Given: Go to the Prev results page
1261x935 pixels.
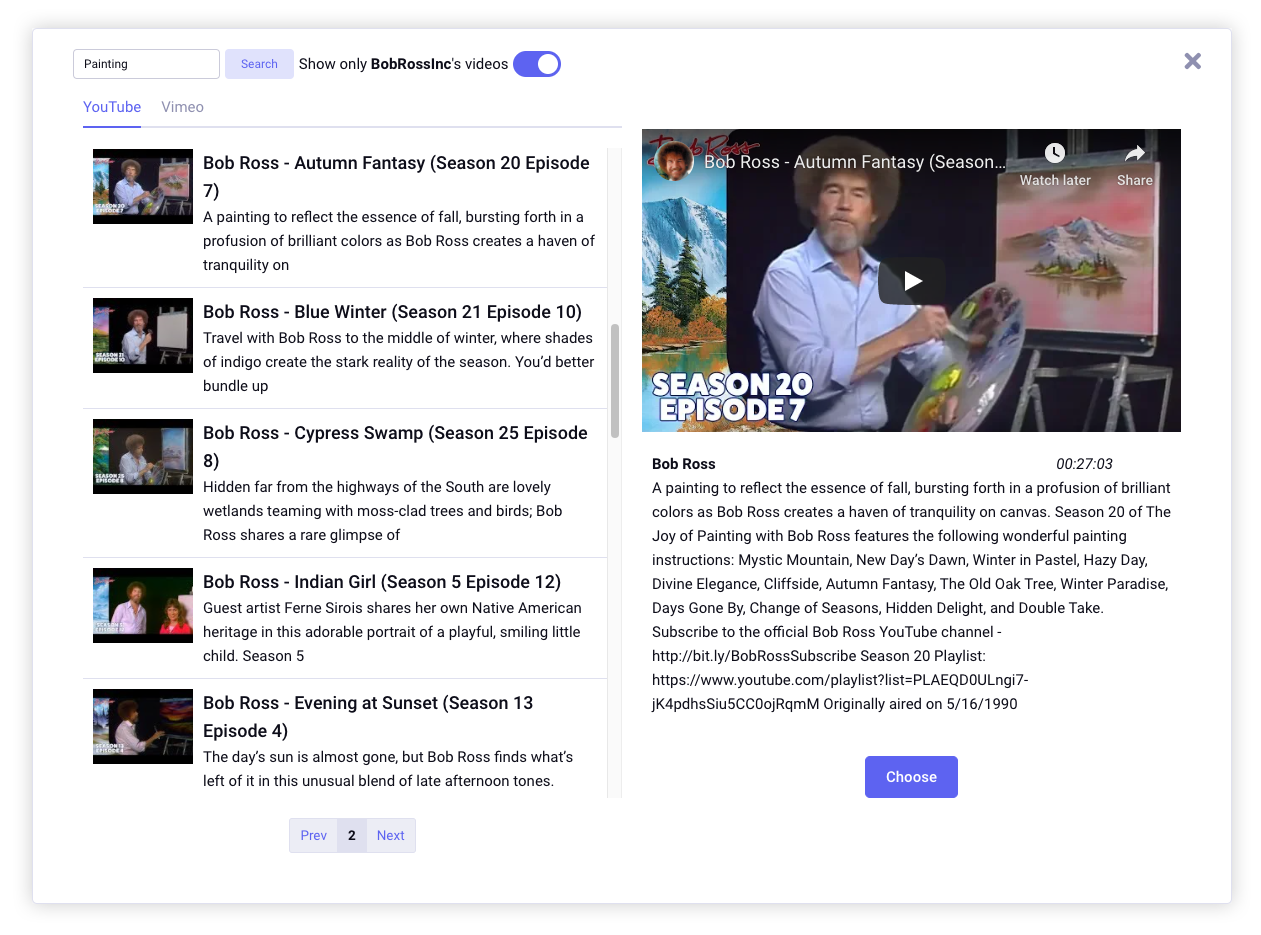Looking at the screenshot, I should pos(313,836).
